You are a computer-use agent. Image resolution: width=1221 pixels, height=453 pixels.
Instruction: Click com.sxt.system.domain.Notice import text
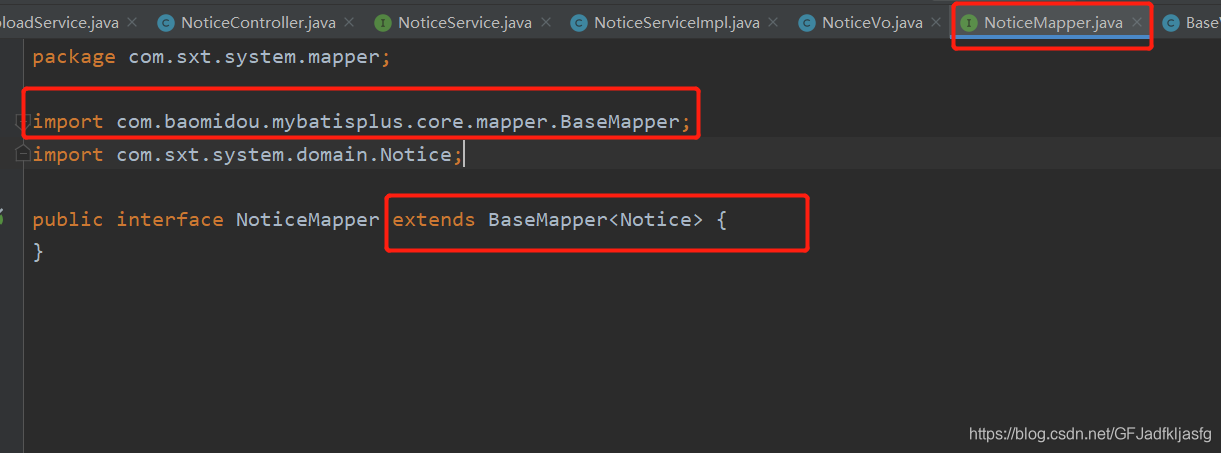tap(284, 154)
